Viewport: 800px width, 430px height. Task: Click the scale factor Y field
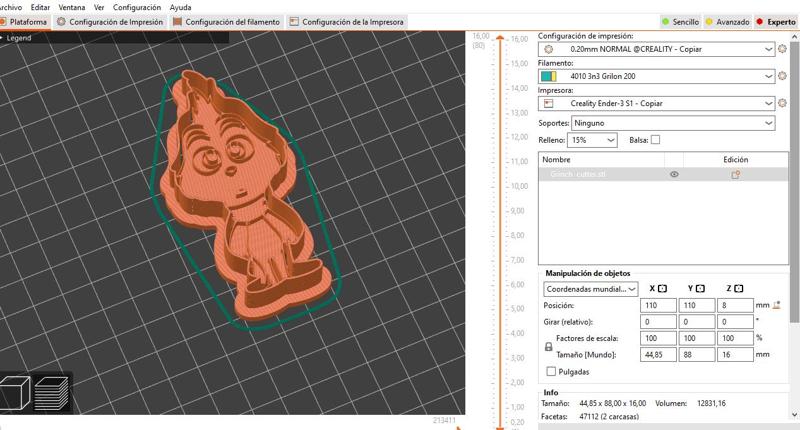[697, 338]
